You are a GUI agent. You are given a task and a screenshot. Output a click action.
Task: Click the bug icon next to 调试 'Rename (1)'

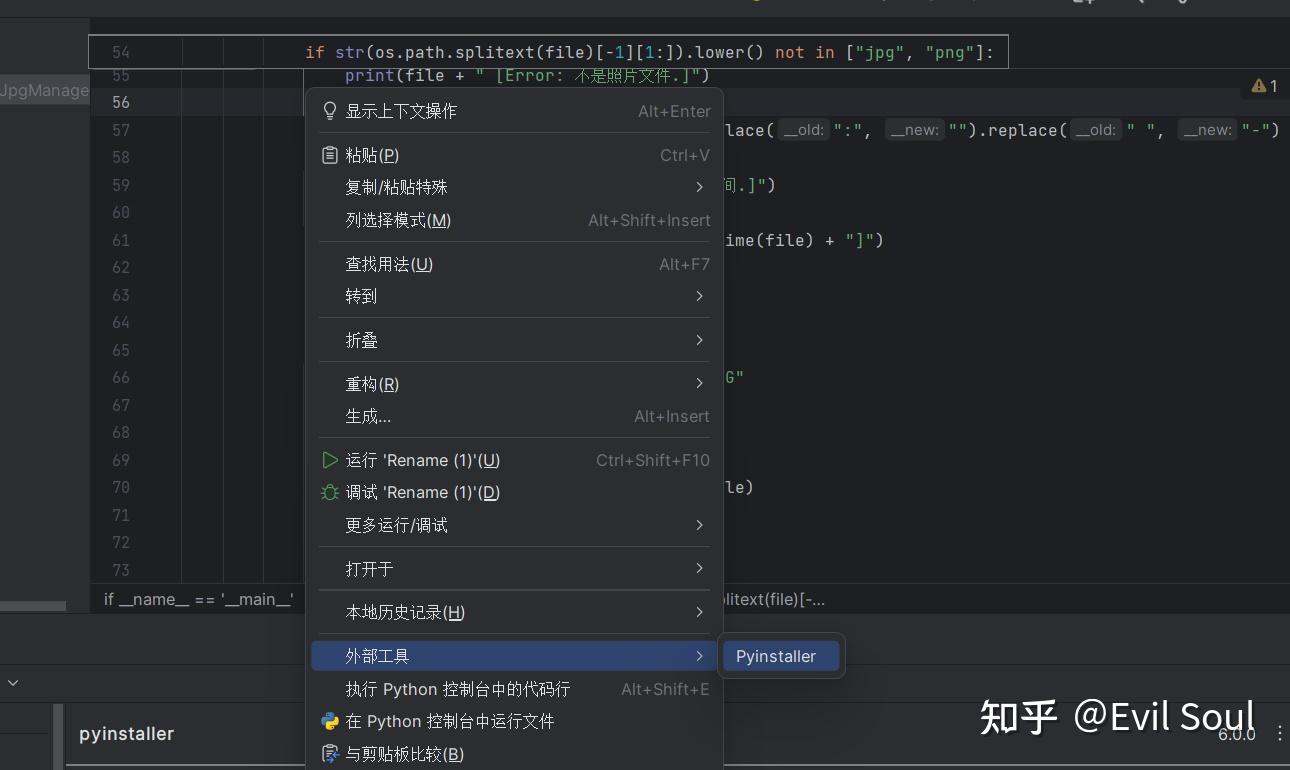[x=330, y=492]
